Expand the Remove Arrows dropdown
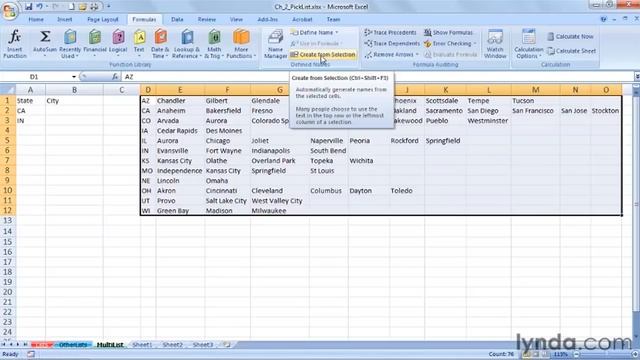Image resolution: width=640 pixels, height=360 pixels. [x=417, y=54]
